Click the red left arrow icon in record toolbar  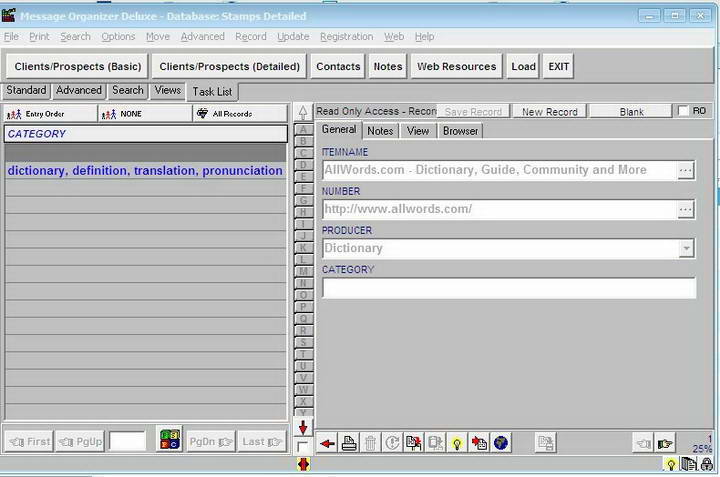pyautogui.click(x=327, y=443)
